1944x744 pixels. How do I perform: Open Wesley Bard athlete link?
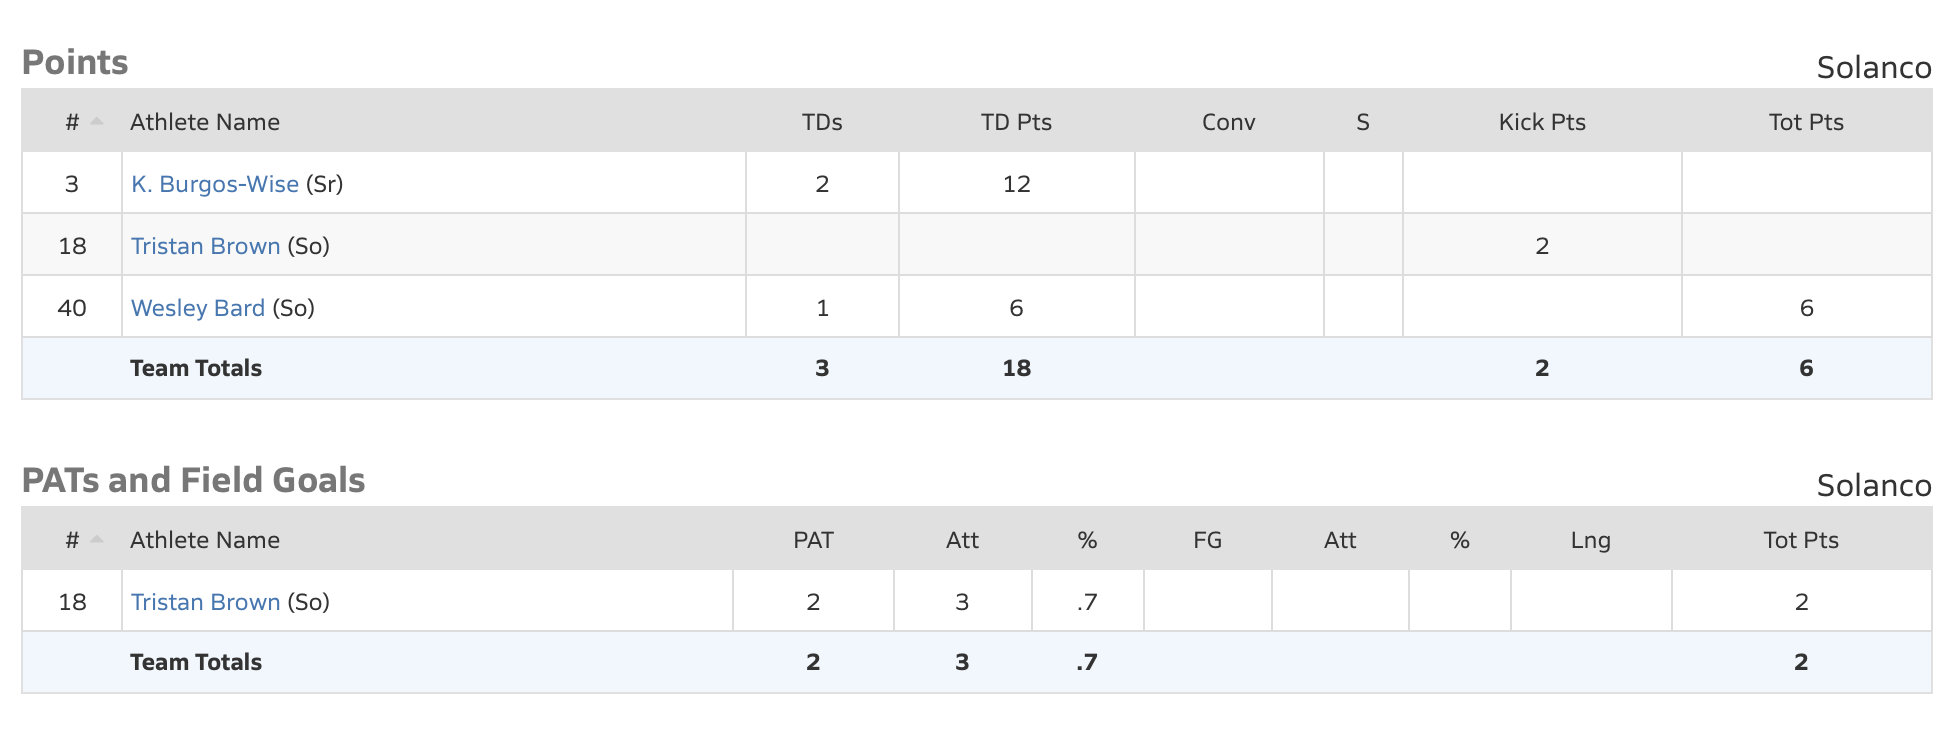(198, 308)
